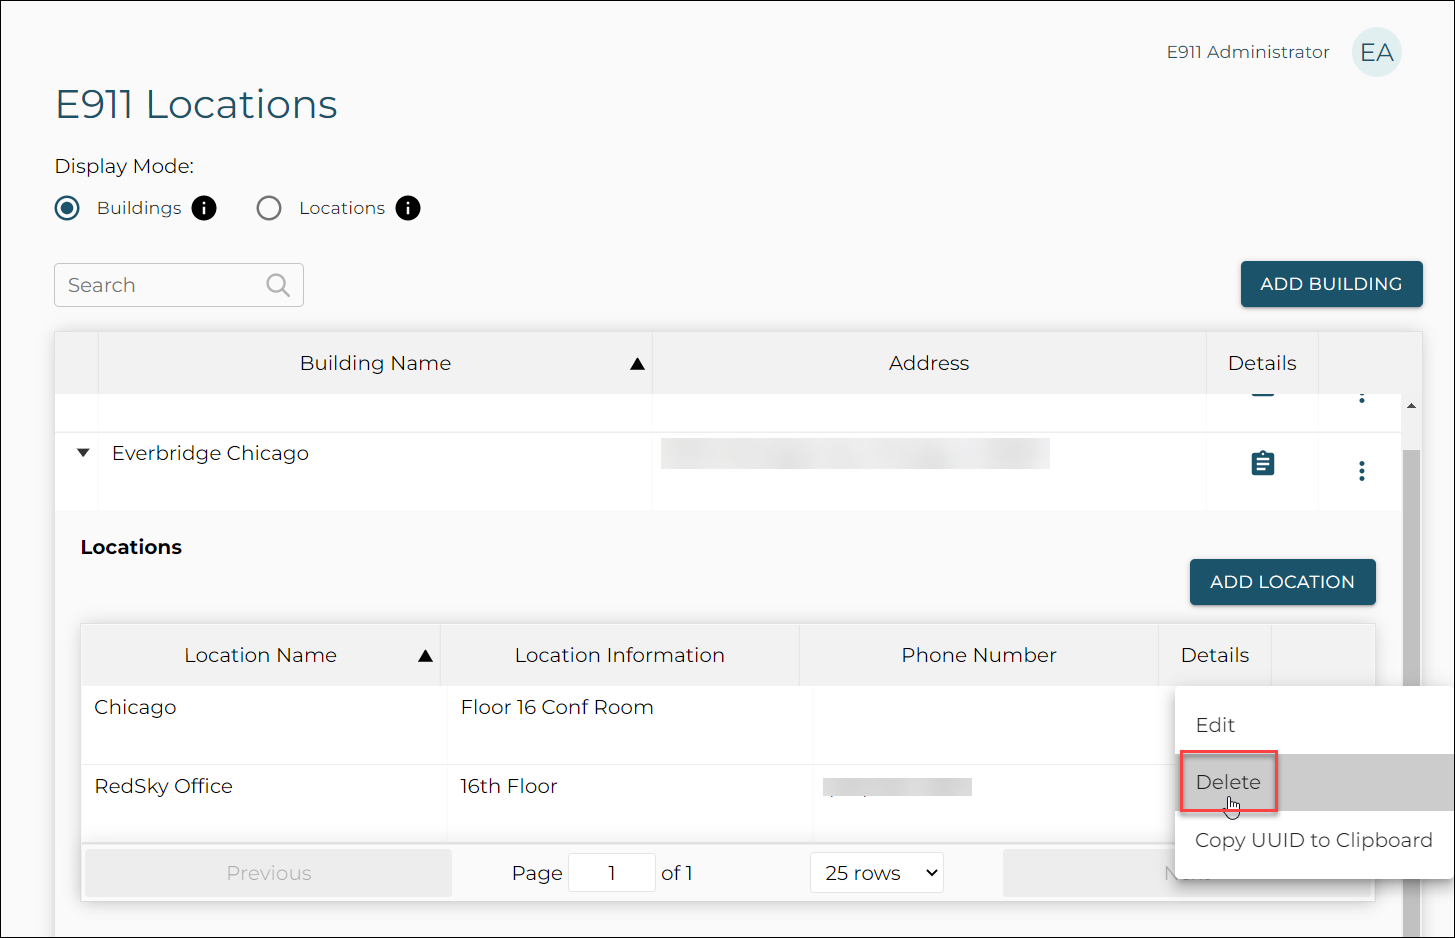Click the search magnifier icon
The width and height of the screenshot is (1455, 938).
click(x=278, y=286)
